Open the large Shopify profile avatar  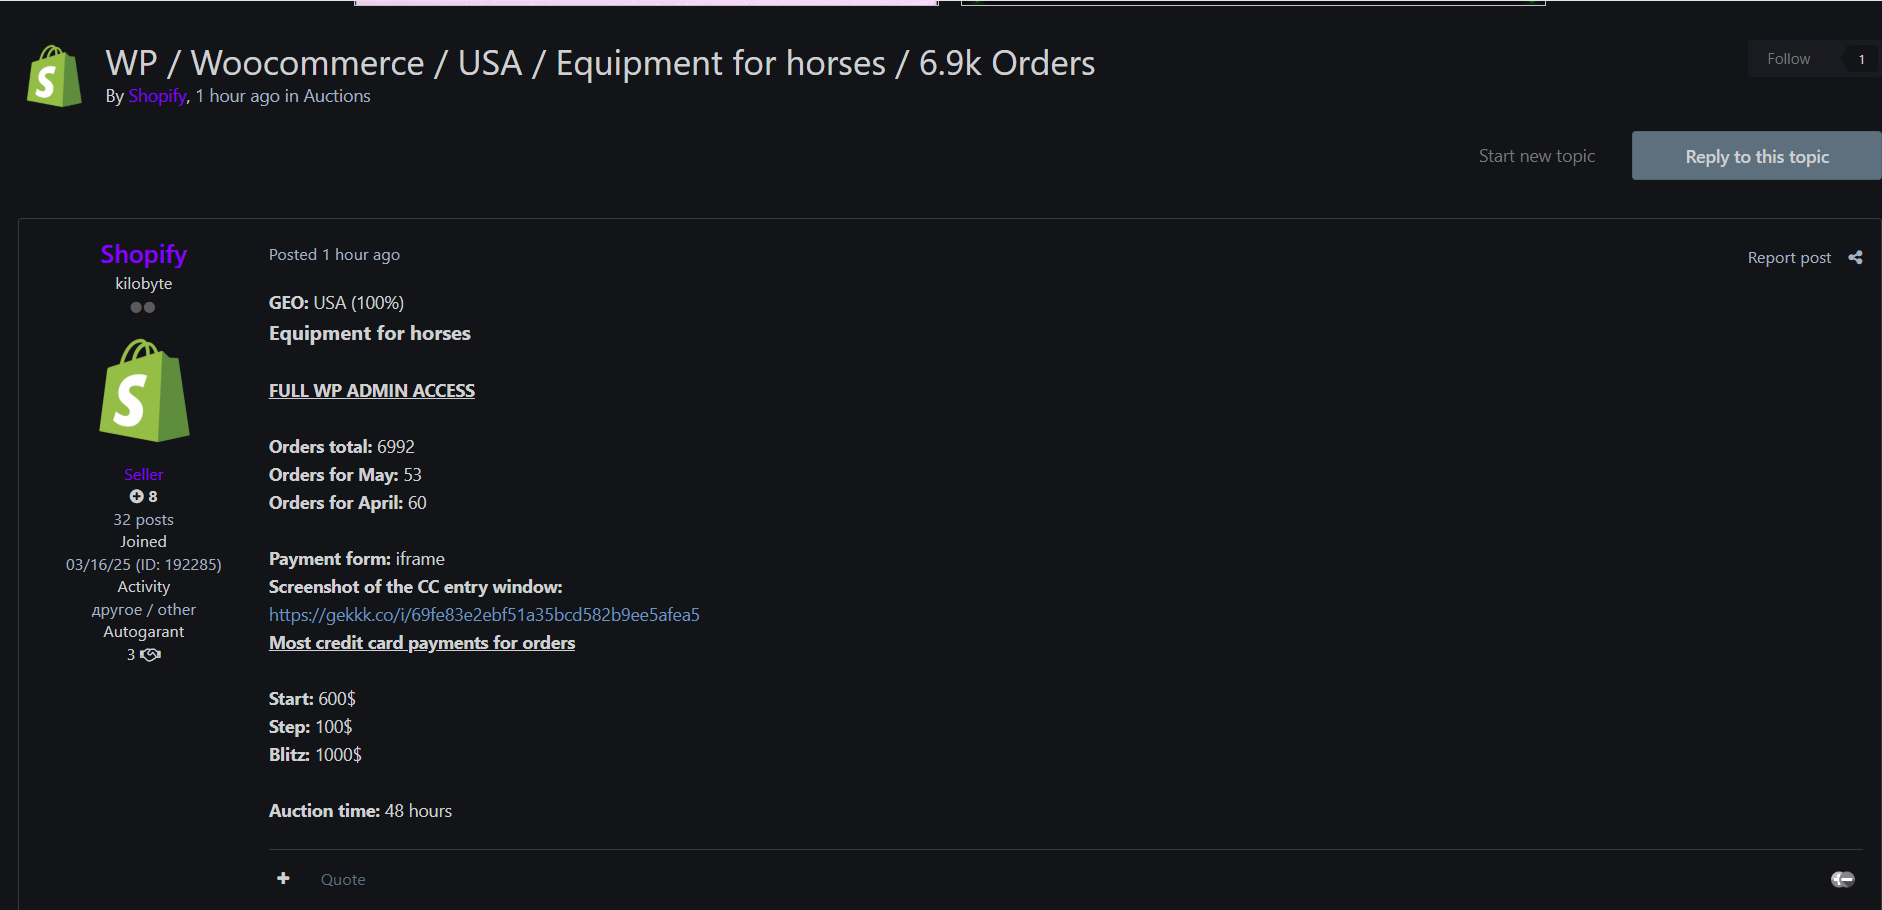pyautogui.click(x=144, y=391)
